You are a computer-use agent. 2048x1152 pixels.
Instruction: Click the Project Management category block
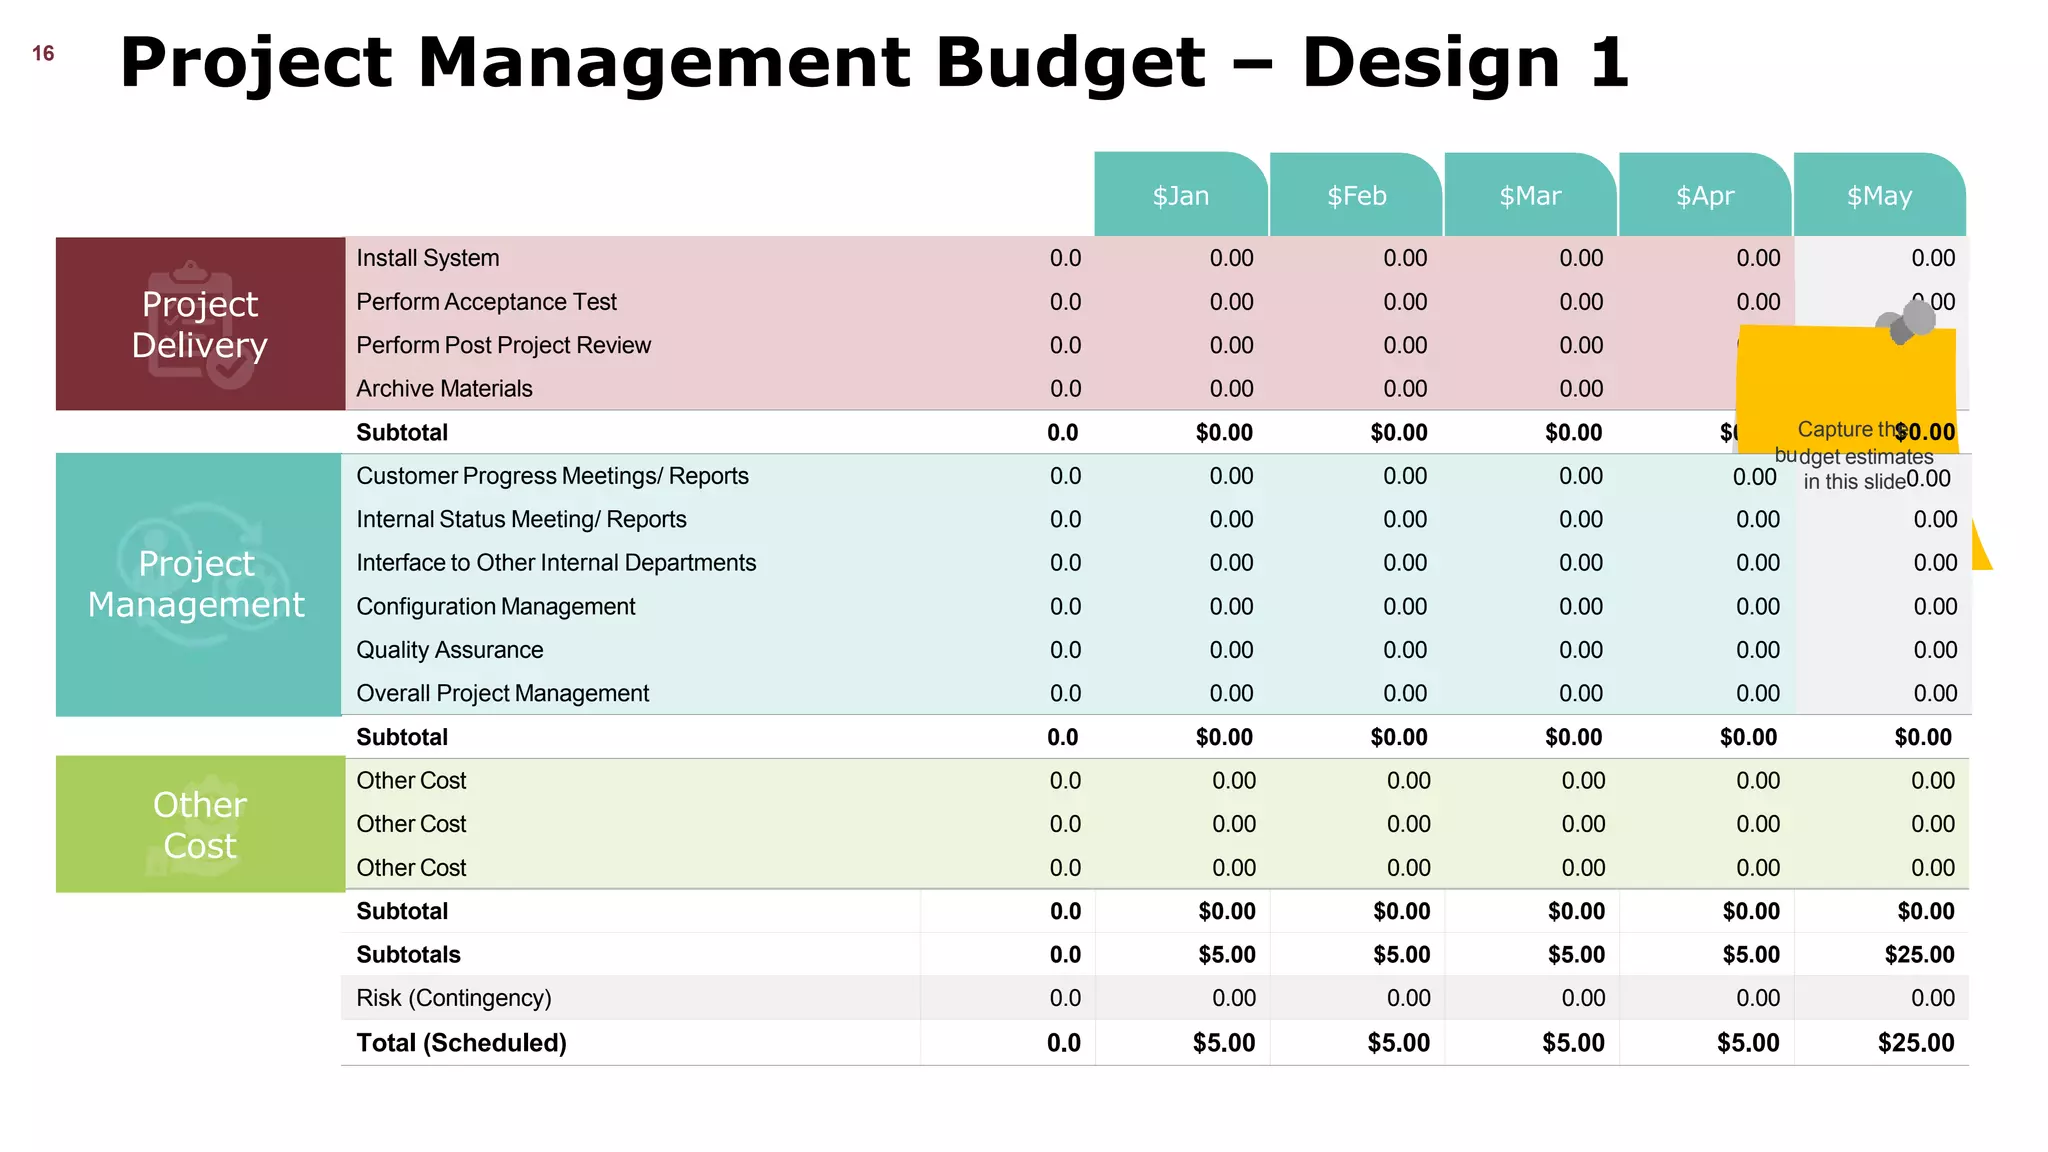[198, 584]
